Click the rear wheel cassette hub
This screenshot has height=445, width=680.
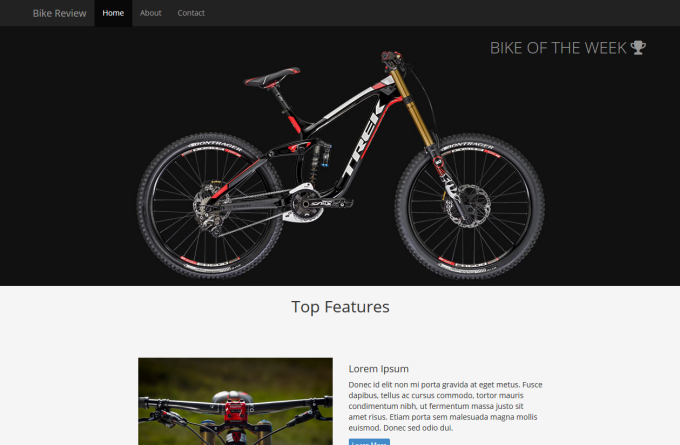click(209, 206)
